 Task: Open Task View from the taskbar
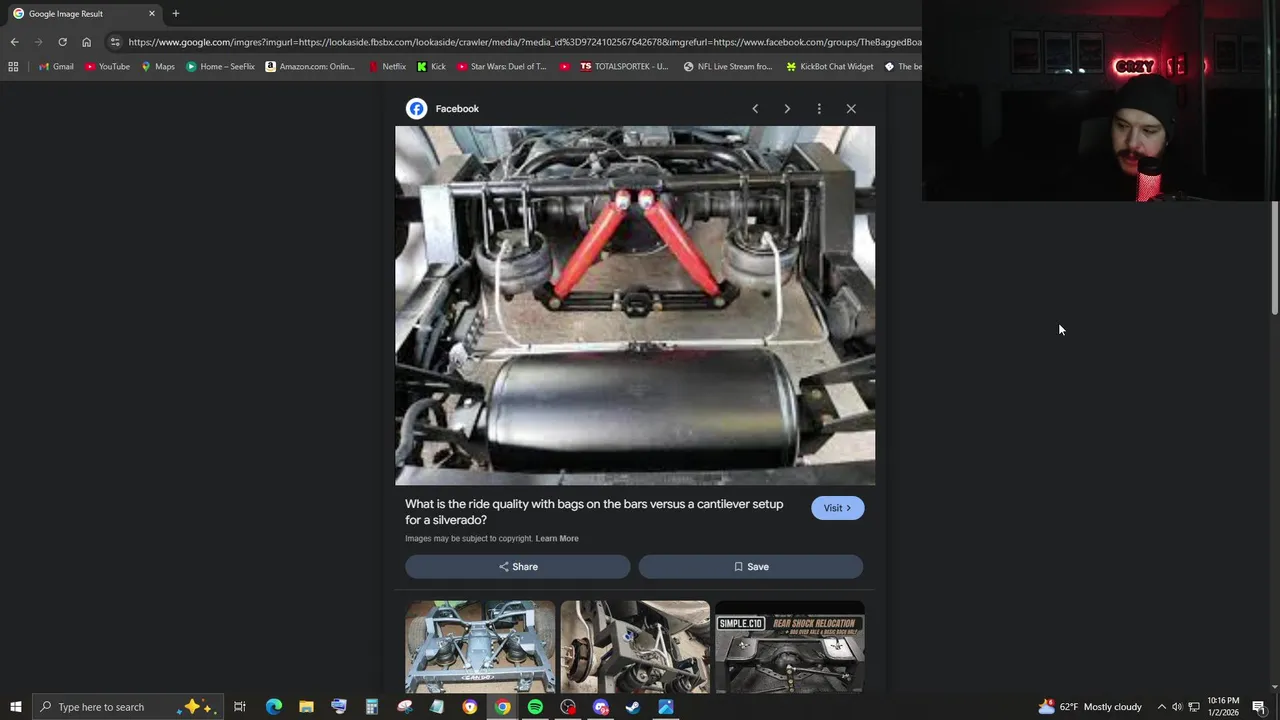pyautogui.click(x=240, y=707)
